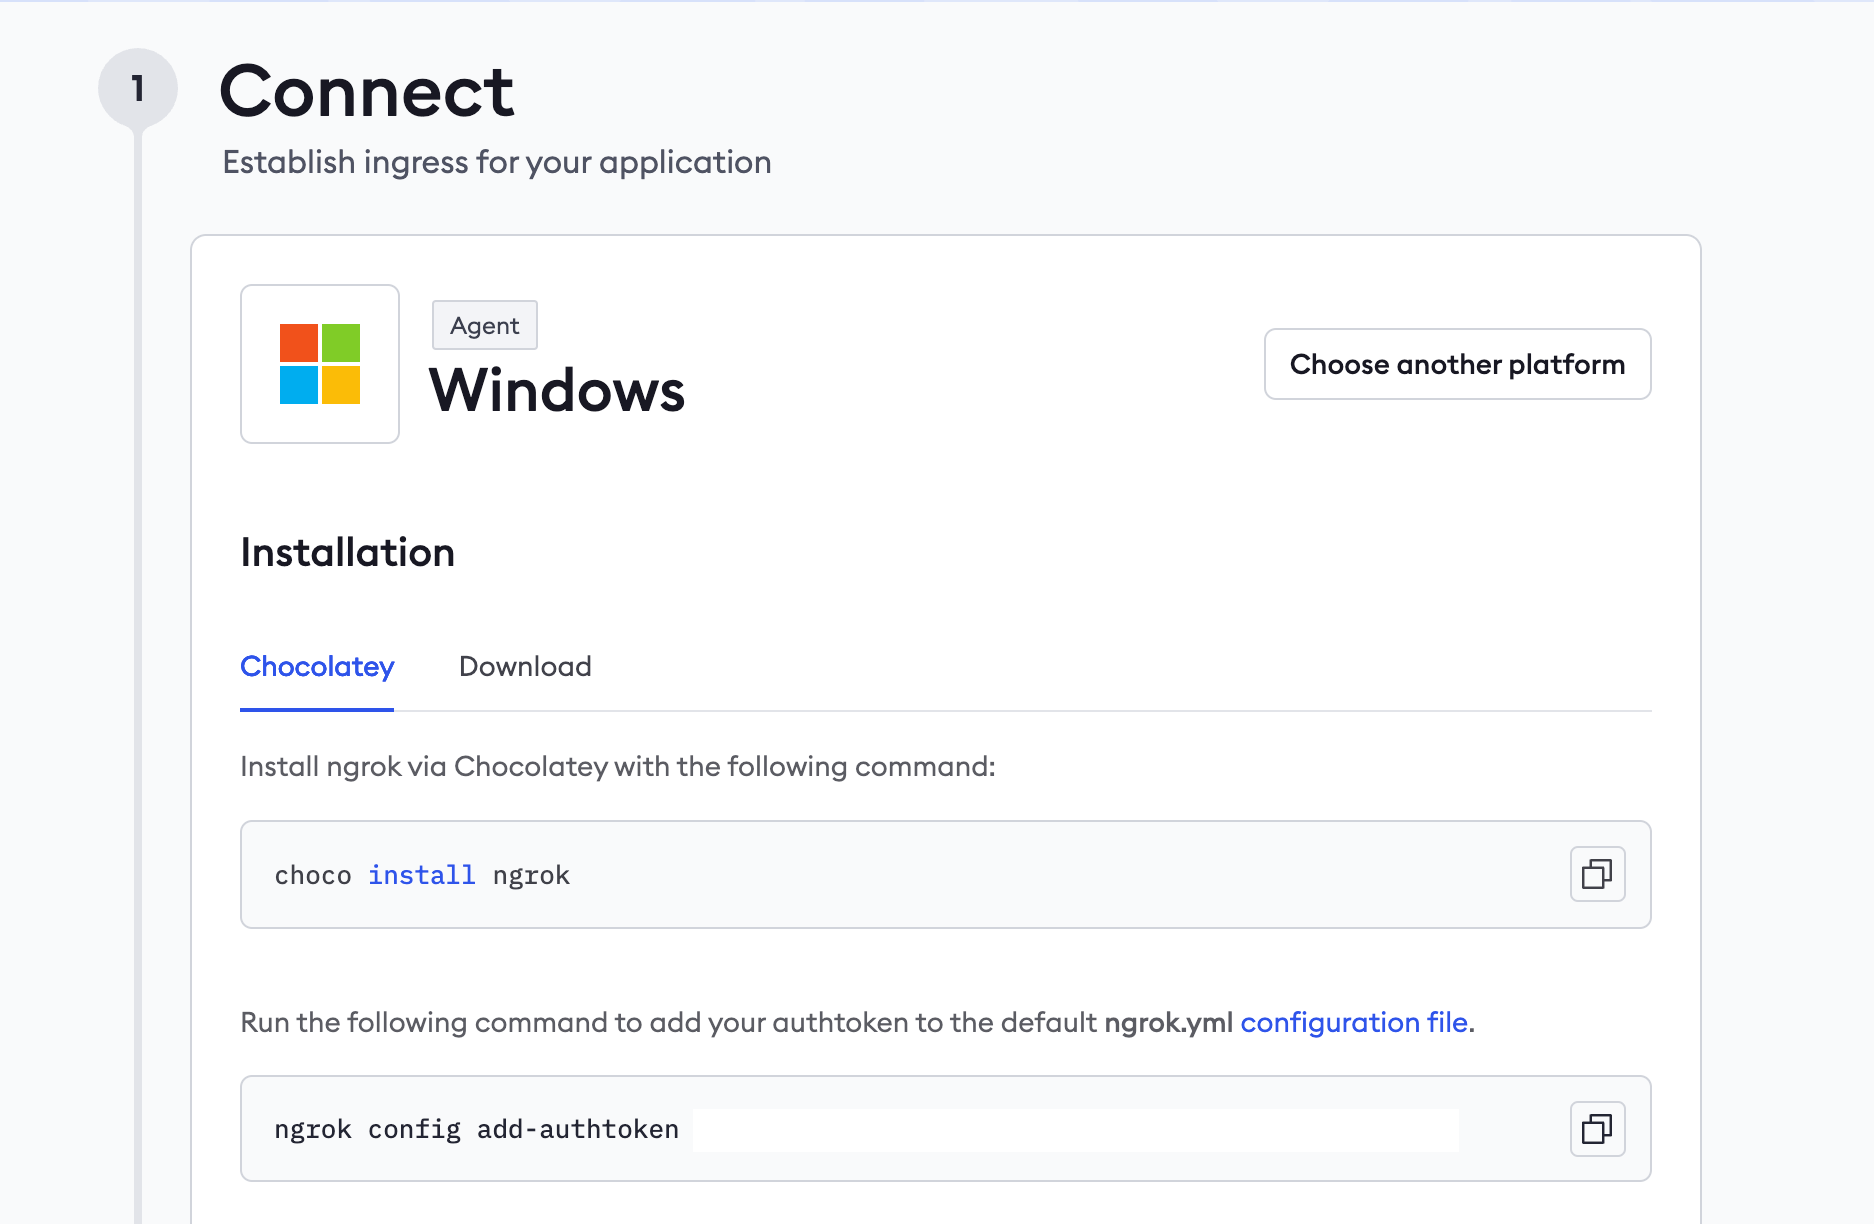
Task: Copy the add-authtoken command
Action: pyautogui.click(x=1597, y=1129)
